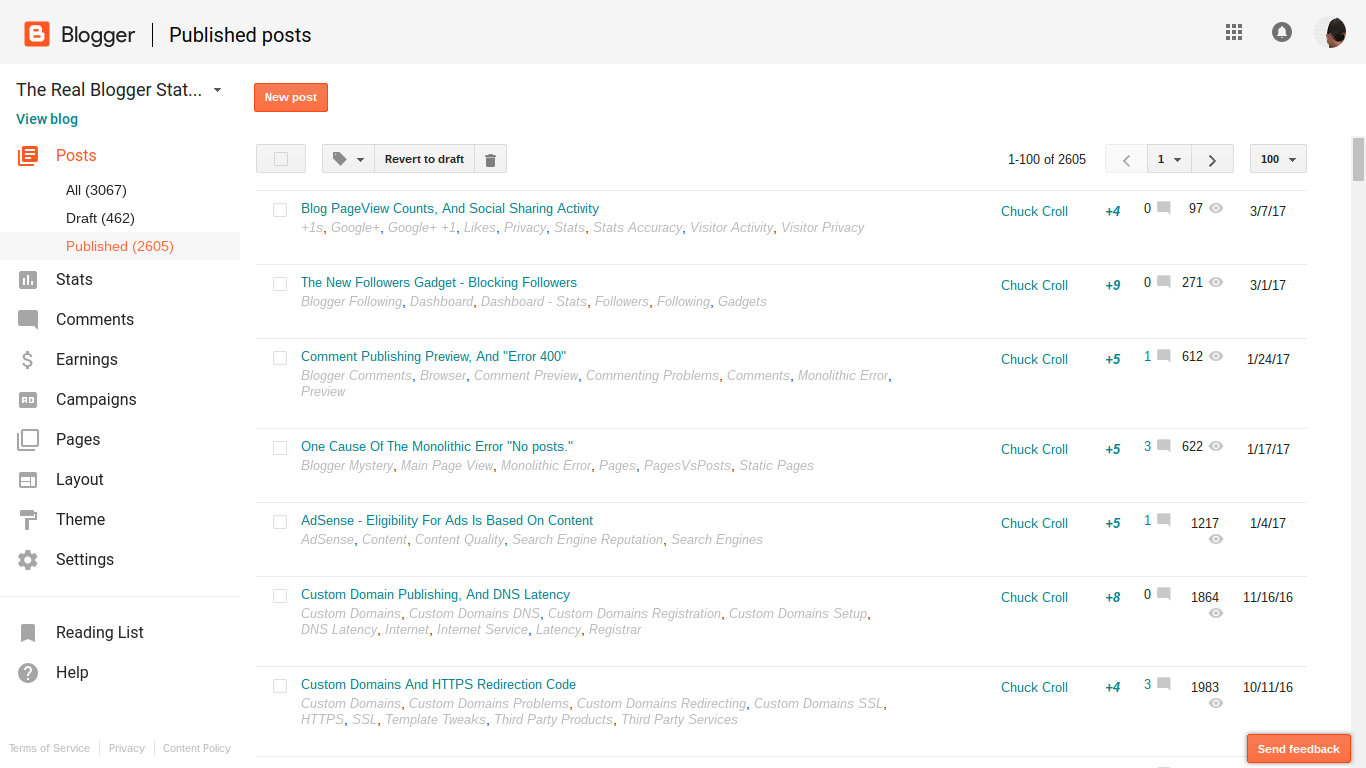
Task: Open the notifications bell
Action: pyautogui.click(x=1282, y=32)
